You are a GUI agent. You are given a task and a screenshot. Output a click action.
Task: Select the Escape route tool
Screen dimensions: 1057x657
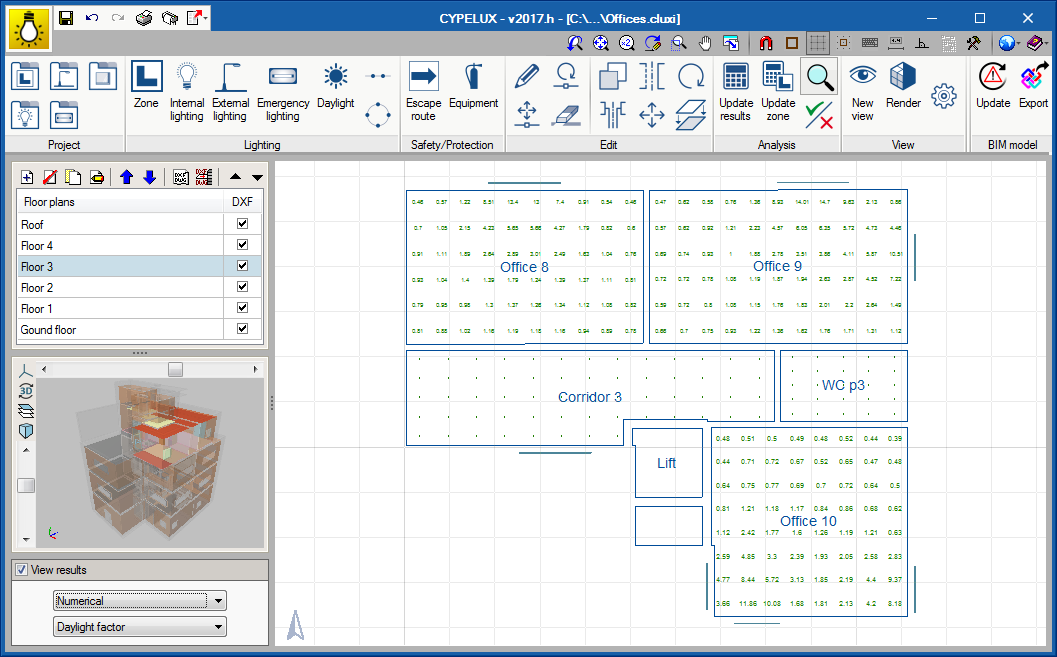click(x=423, y=86)
